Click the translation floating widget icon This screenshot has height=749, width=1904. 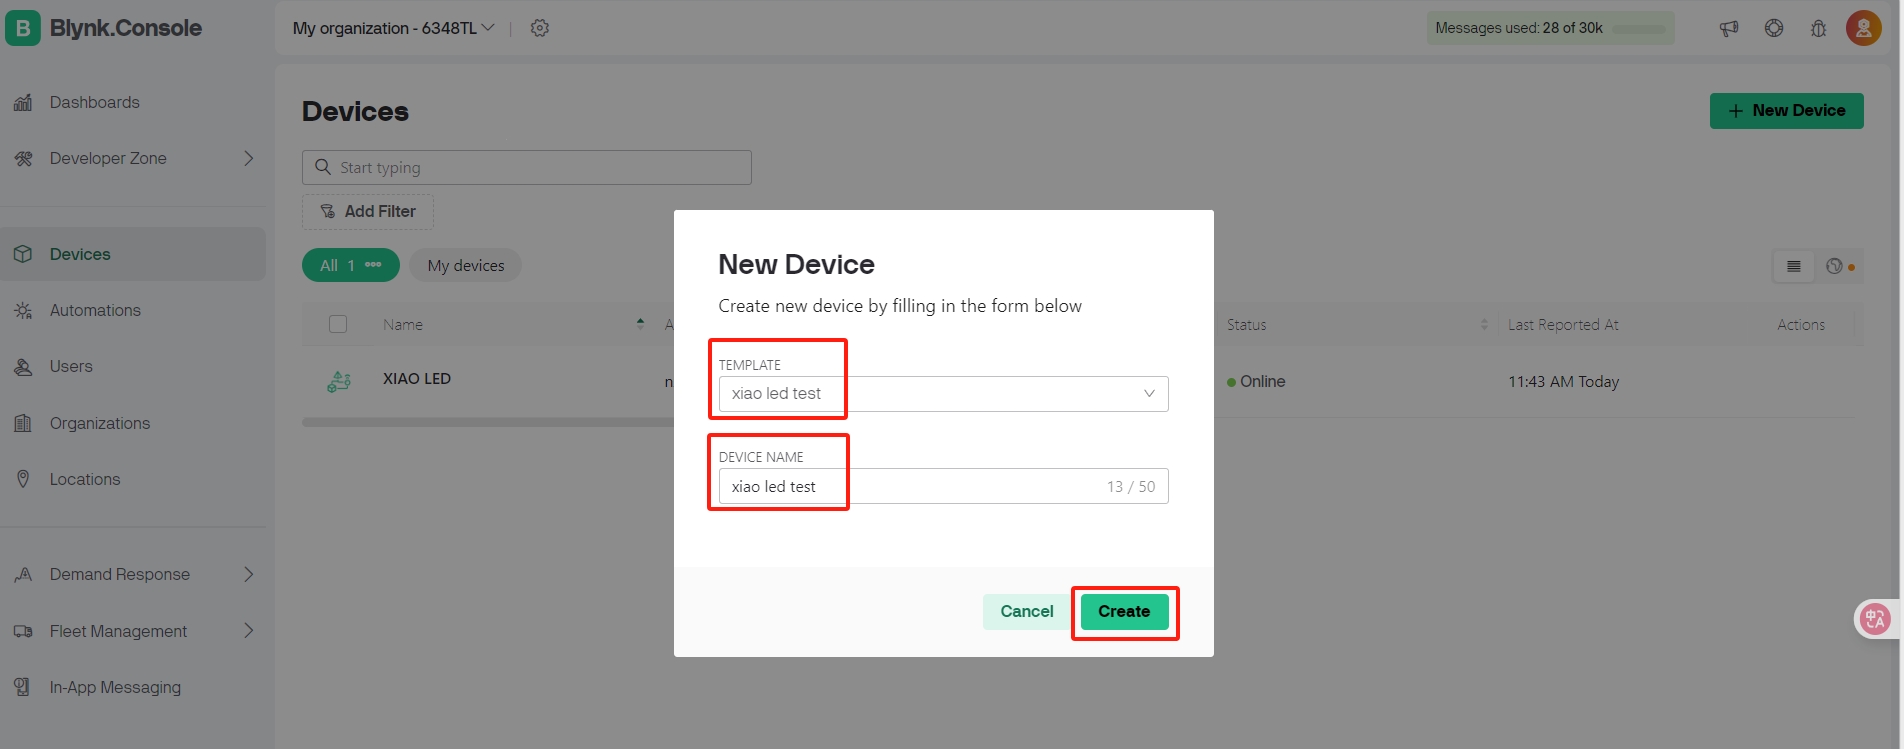tap(1875, 619)
